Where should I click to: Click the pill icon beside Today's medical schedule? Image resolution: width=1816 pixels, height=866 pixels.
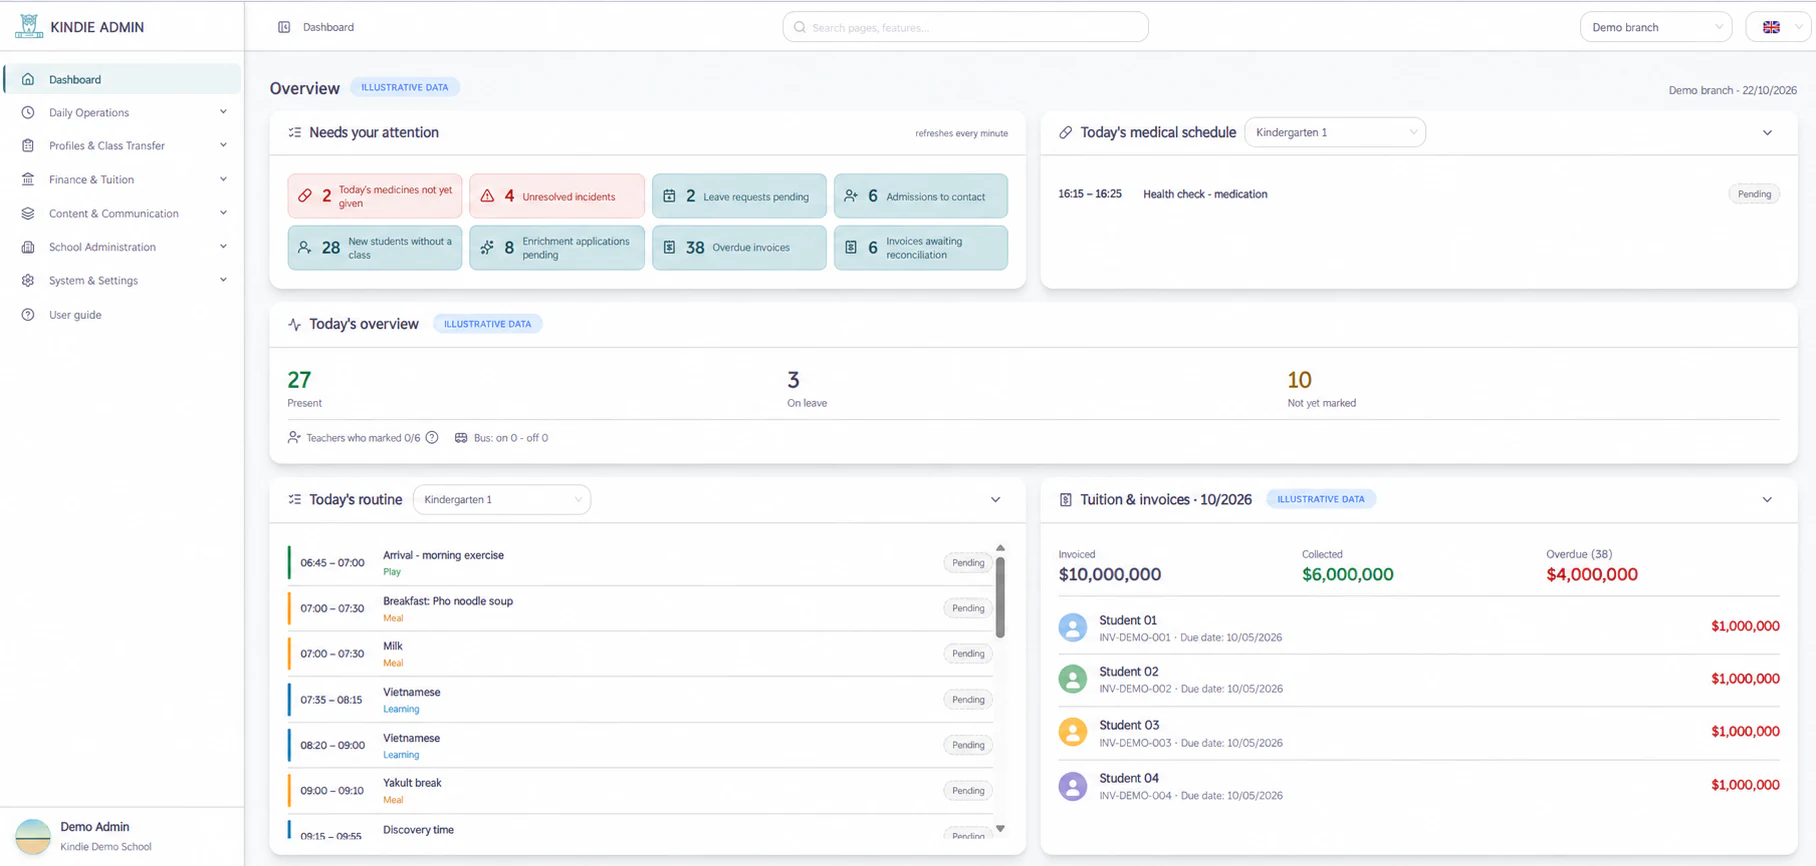point(1066,132)
